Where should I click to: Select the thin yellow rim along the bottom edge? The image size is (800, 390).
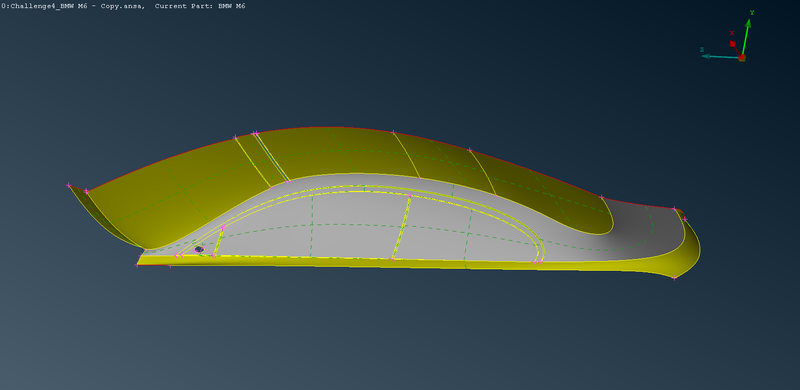pyautogui.click(x=398, y=262)
